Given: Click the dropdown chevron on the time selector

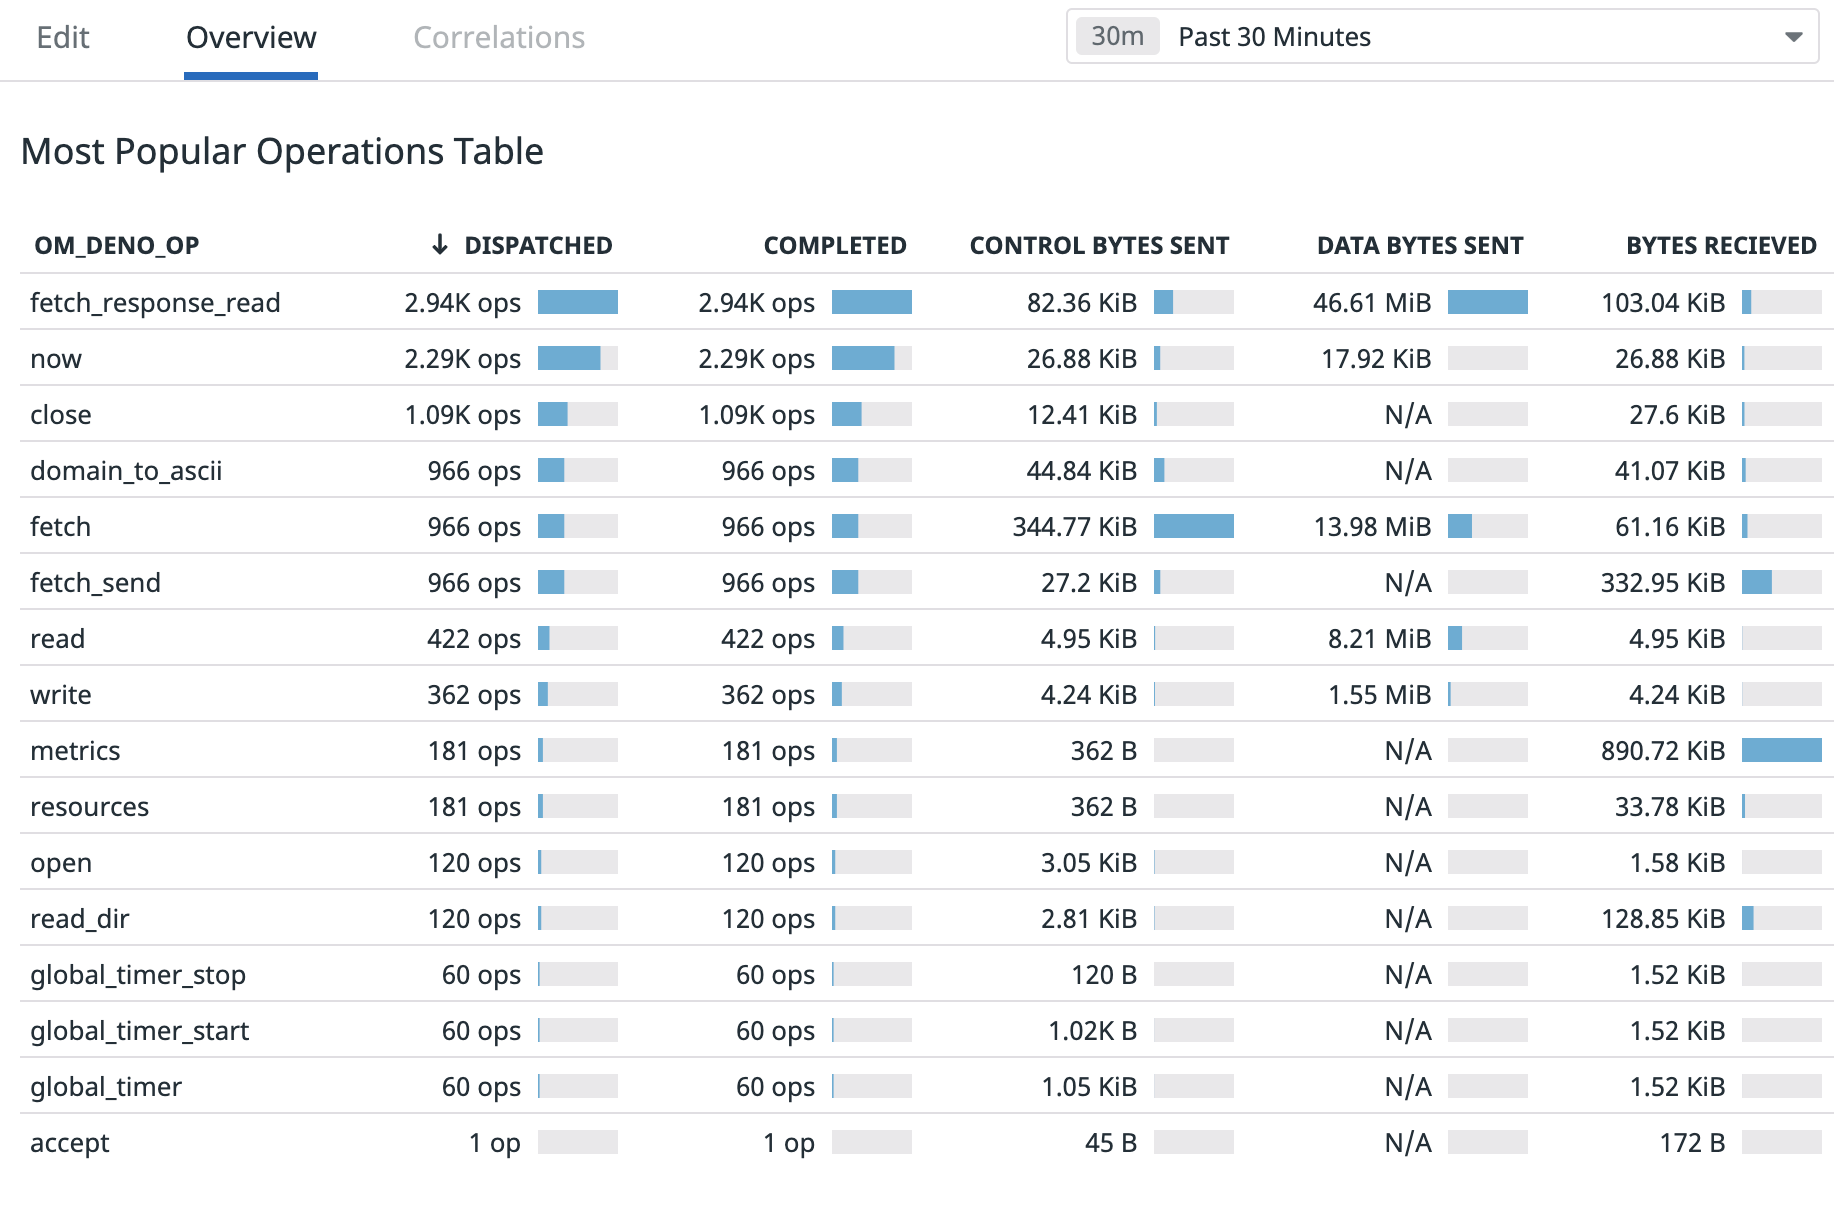Looking at the screenshot, I should pos(1794,37).
